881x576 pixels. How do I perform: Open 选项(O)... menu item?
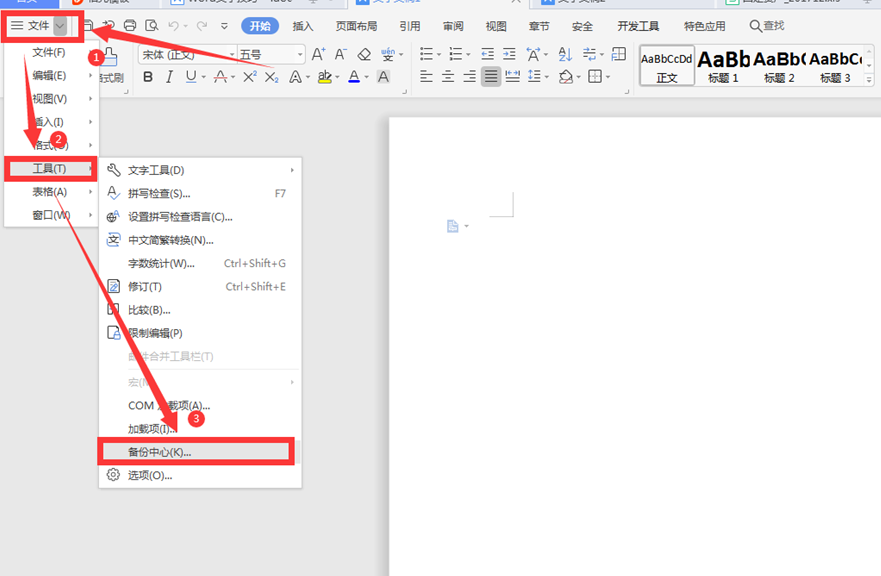(x=200, y=475)
